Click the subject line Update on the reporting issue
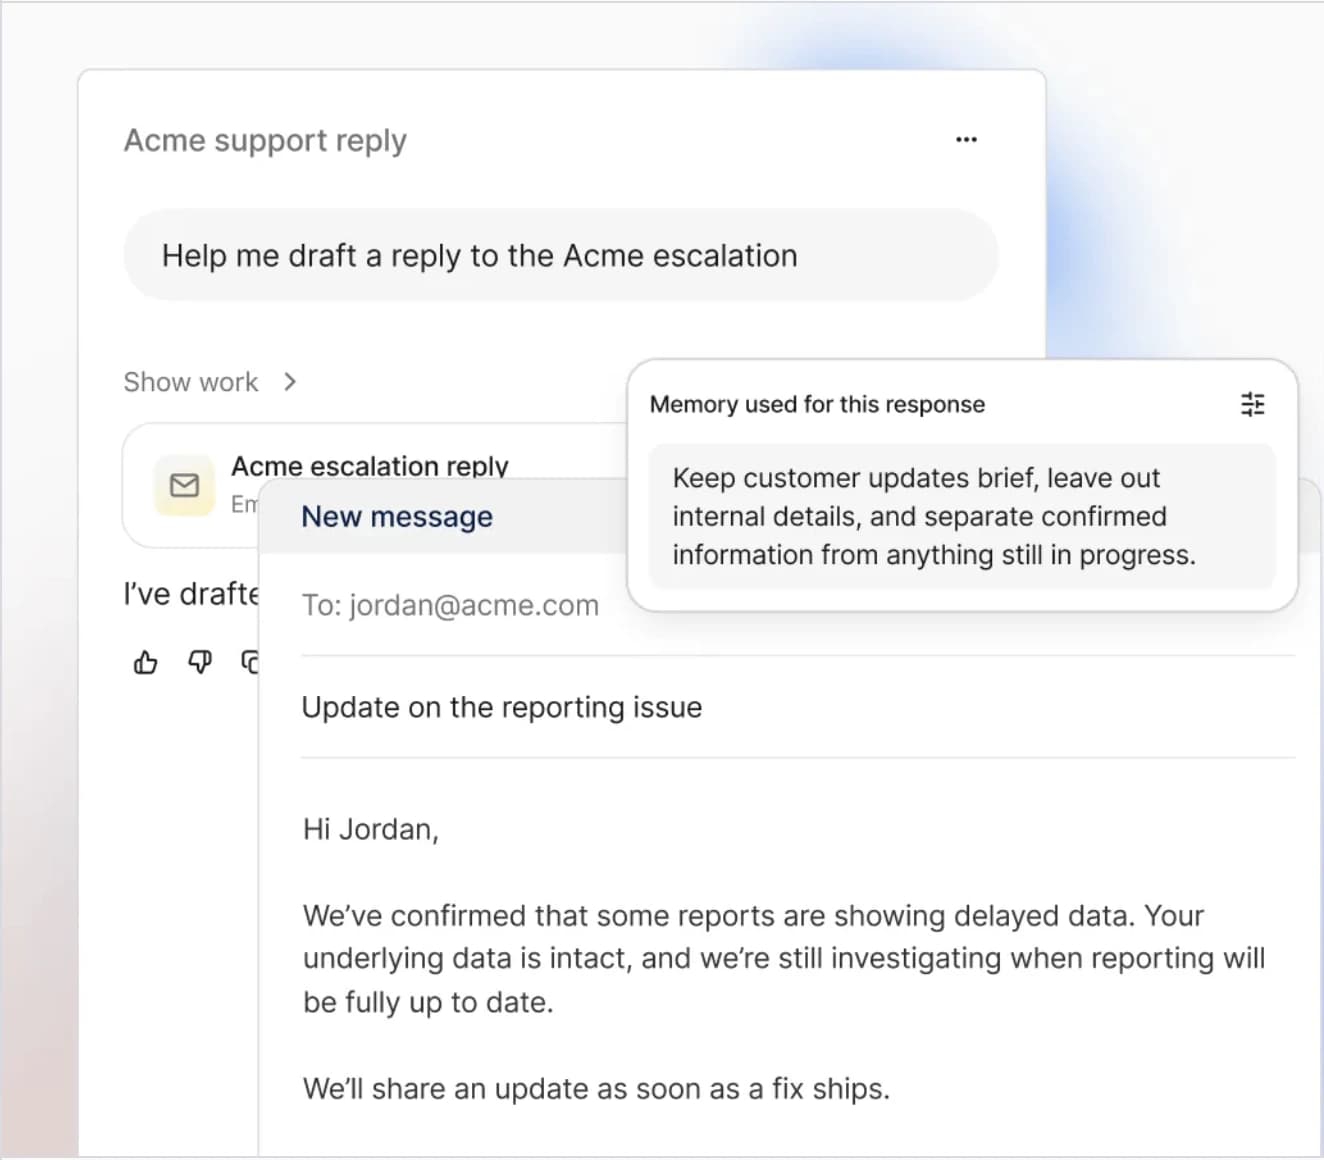 click(502, 707)
